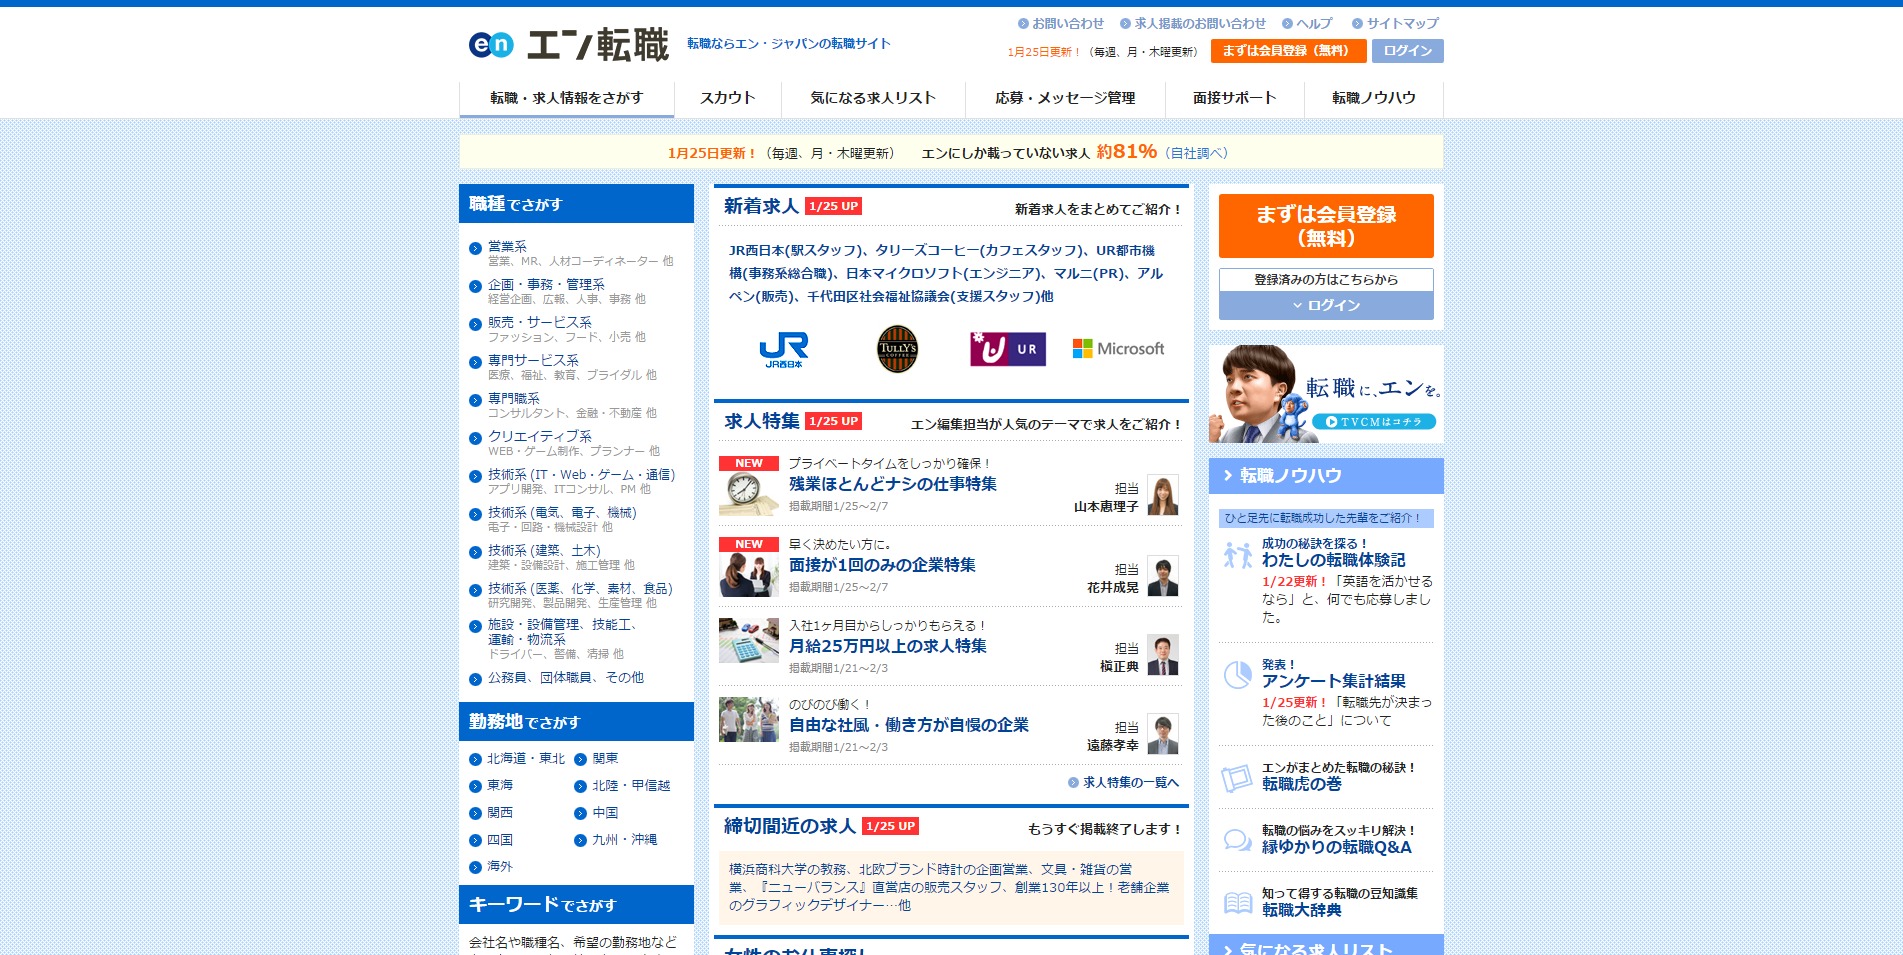Click the アンケート集計結果 pie chart icon

pyautogui.click(x=1238, y=675)
